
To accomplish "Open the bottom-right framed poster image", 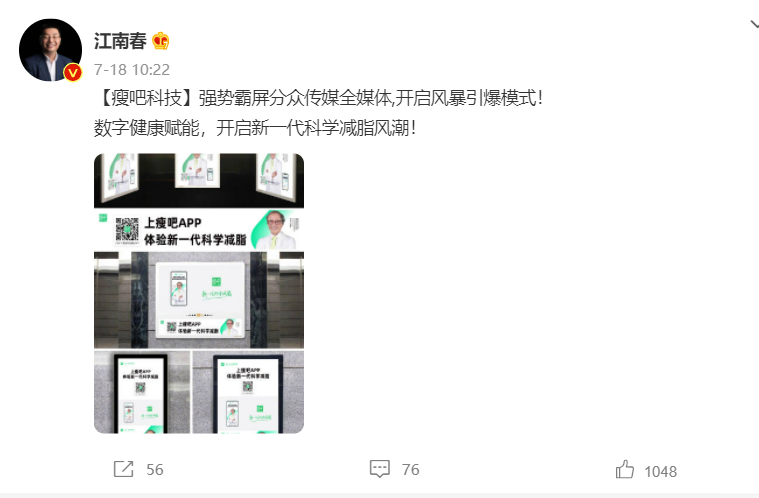I will pos(248,392).
